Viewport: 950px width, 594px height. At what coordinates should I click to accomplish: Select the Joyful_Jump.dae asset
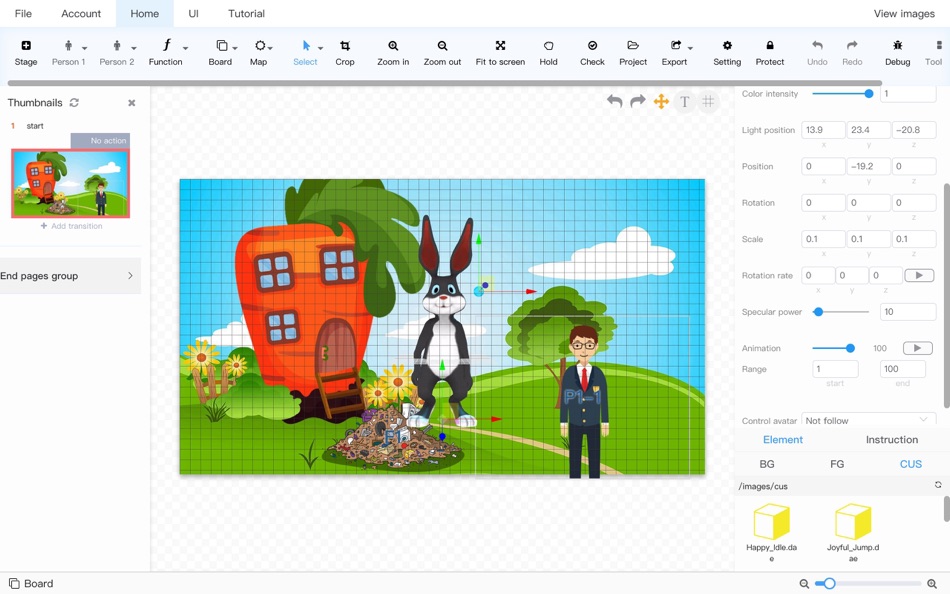[853, 533]
